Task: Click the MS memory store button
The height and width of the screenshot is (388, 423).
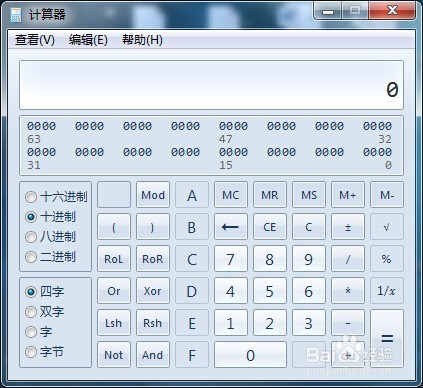Action: click(309, 195)
